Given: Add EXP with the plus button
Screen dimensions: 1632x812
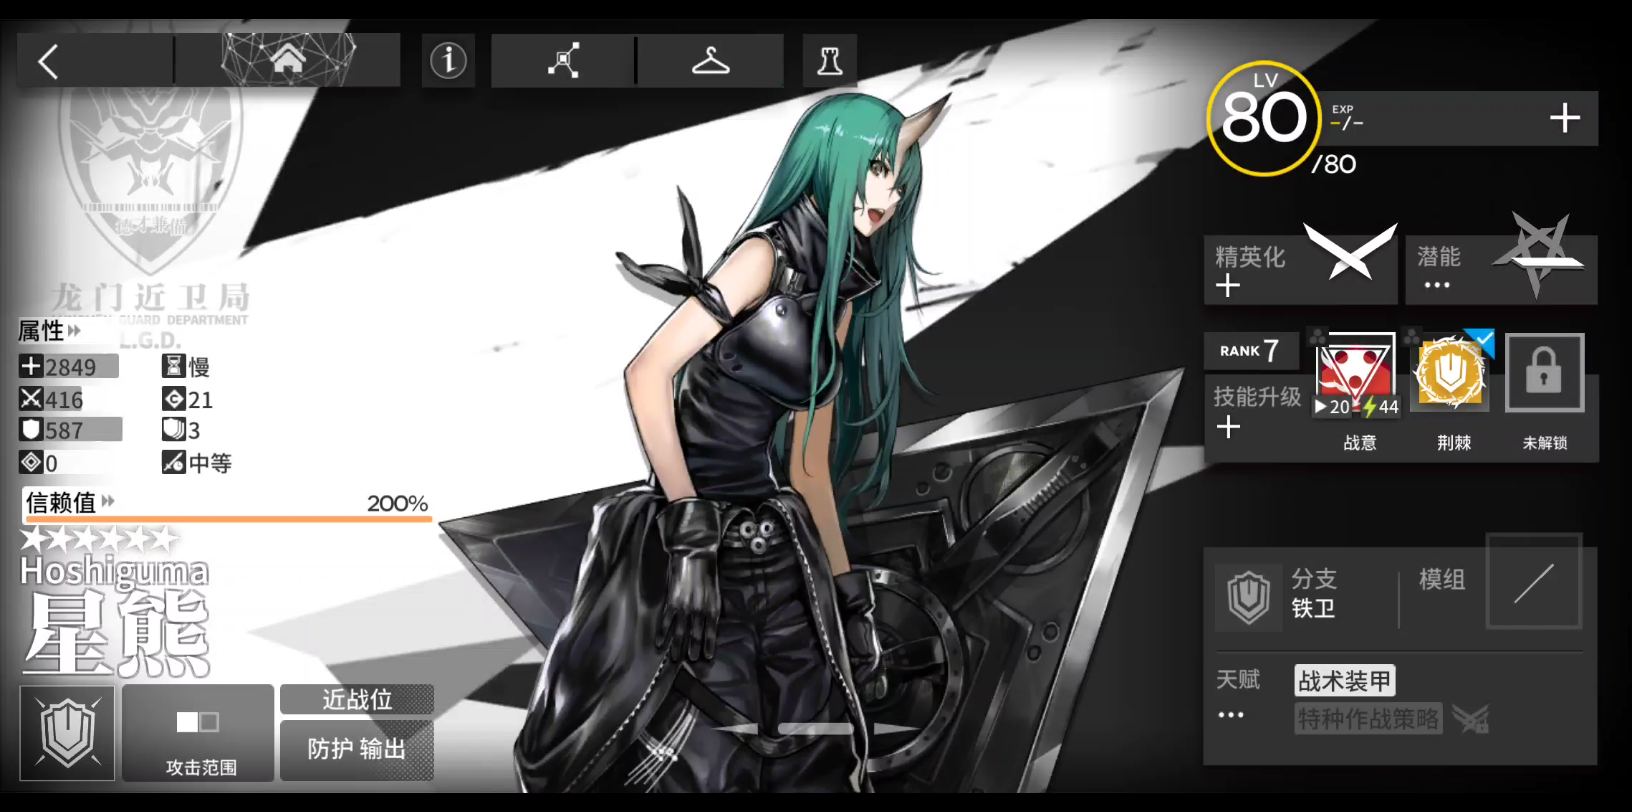Looking at the screenshot, I should pyautogui.click(x=1565, y=118).
